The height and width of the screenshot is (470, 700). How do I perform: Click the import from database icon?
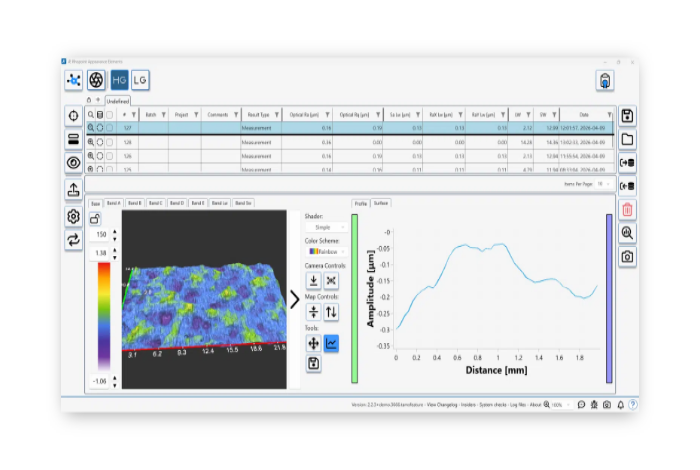627,186
